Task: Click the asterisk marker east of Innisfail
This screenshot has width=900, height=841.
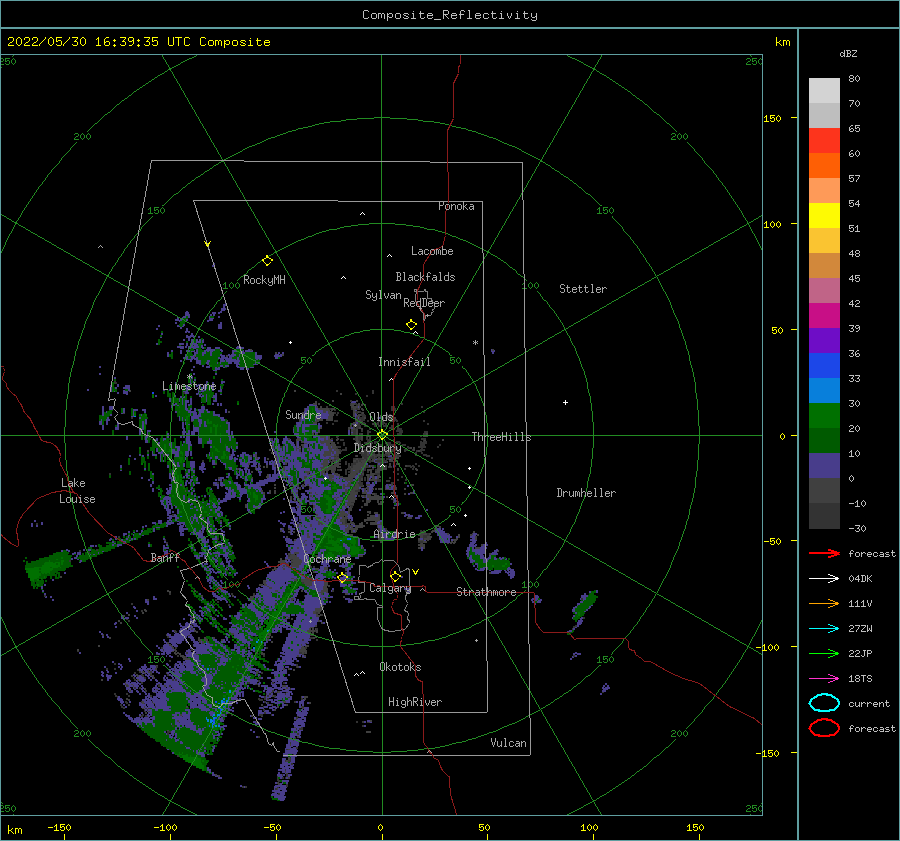Action: coord(475,343)
